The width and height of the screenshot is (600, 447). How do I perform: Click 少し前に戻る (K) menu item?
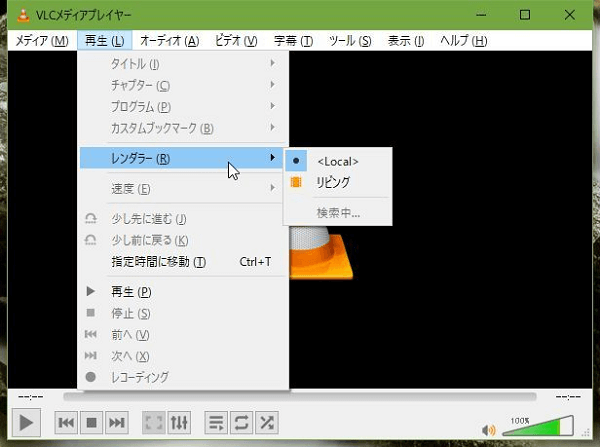click(183, 240)
